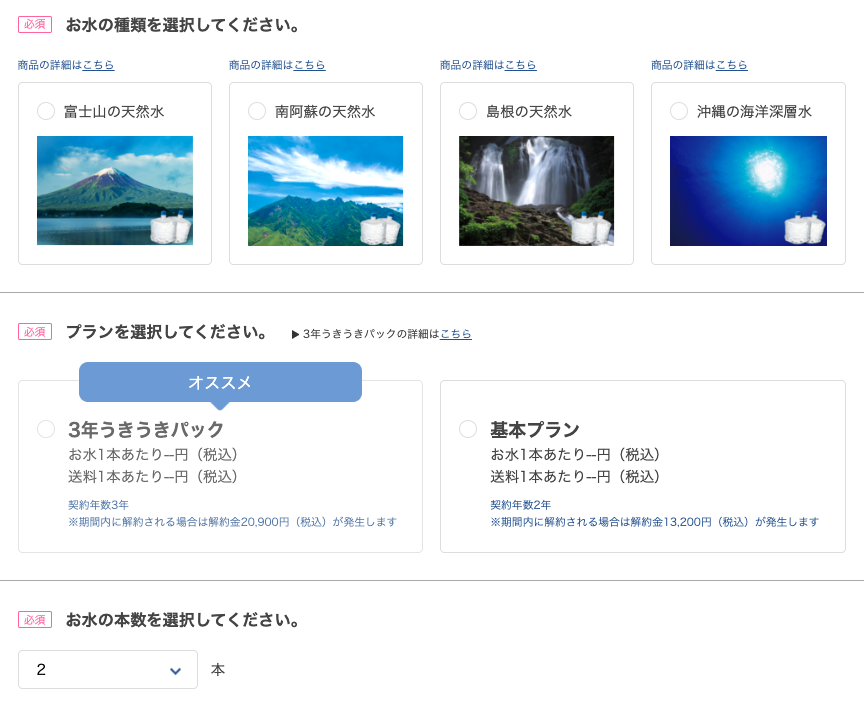This screenshot has width=864, height=708.
Task: Click the 必須 badge beside お水の本数
Action: [35, 620]
